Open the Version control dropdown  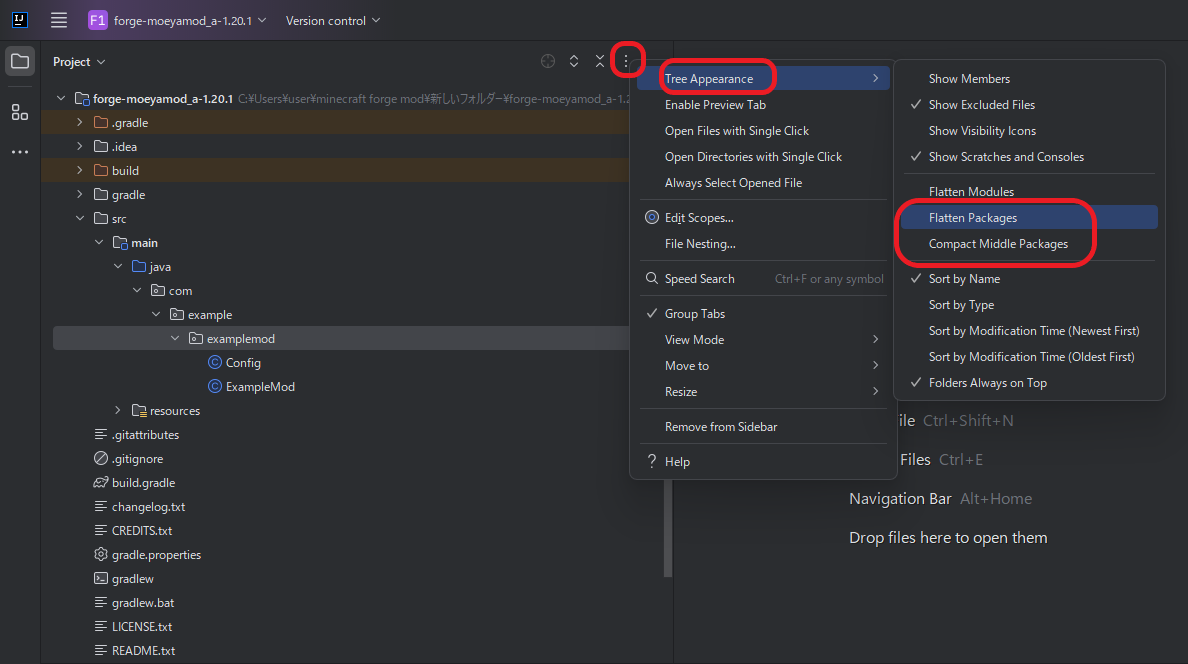[x=332, y=21]
